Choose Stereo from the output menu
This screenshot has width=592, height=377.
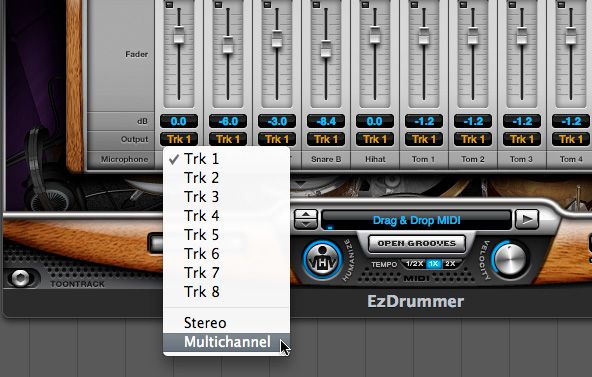click(227, 323)
